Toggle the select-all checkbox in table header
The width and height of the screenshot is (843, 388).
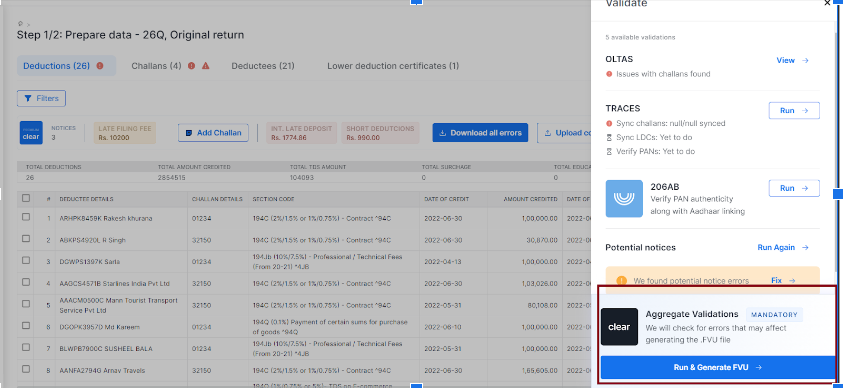coord(26,198)
